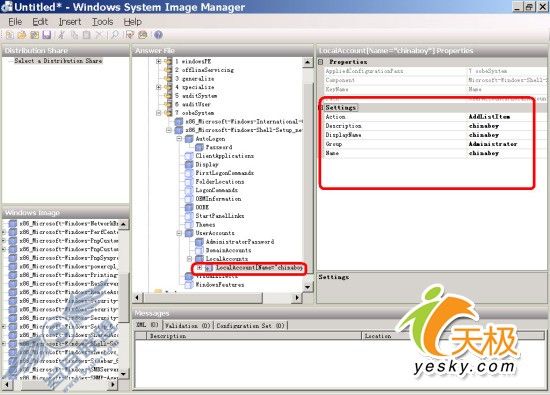Viewport: 550px width, 395px height.
Task: Select the FolderLocations tree node
Action: pos(220,182)
